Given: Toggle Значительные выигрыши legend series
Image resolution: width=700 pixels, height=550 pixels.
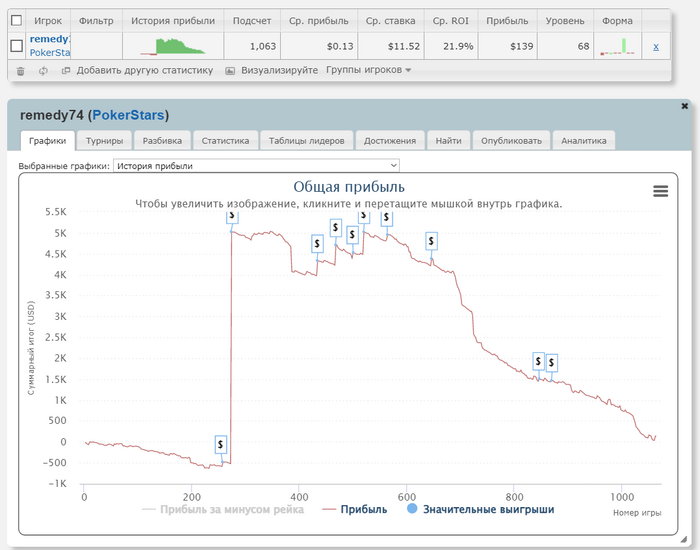Looking at the screenshot, I should pyautogui.click(x=481, y=509).
